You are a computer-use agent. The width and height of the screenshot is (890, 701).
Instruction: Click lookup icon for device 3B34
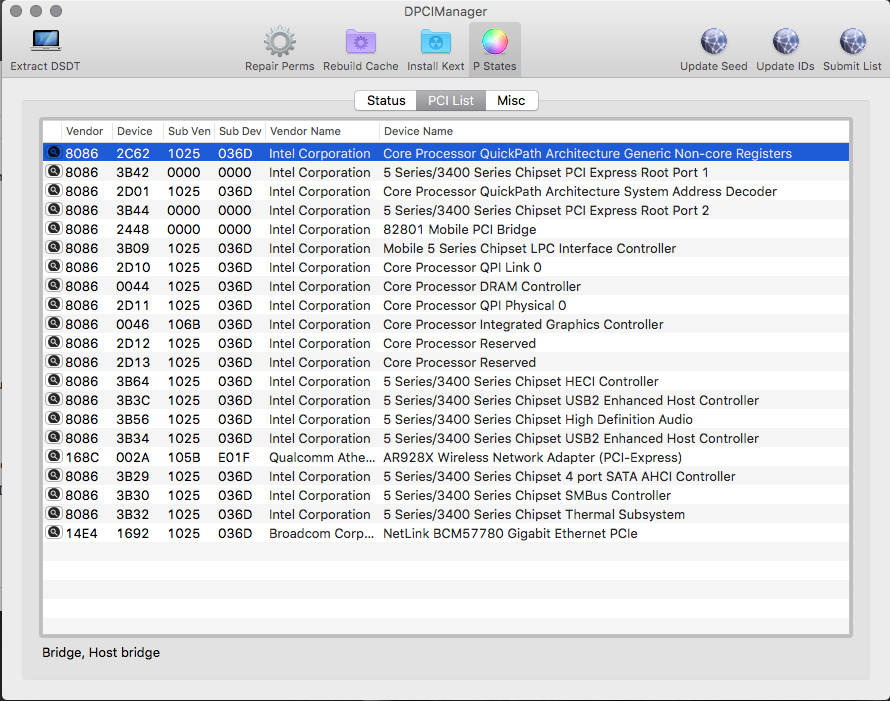tap(53, 438)
